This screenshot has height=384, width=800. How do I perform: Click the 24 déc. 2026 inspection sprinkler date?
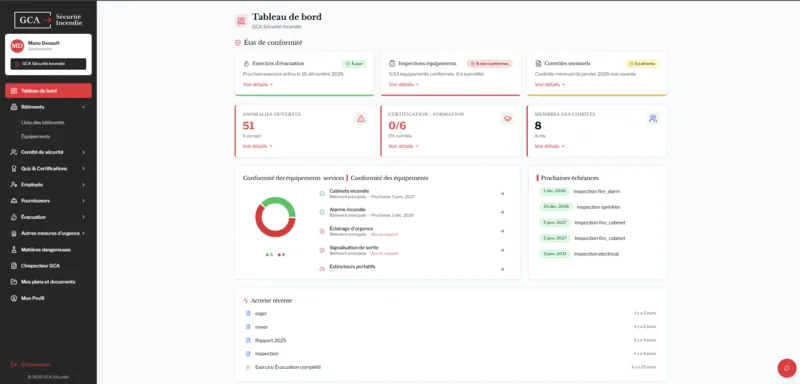click(555, 207)
